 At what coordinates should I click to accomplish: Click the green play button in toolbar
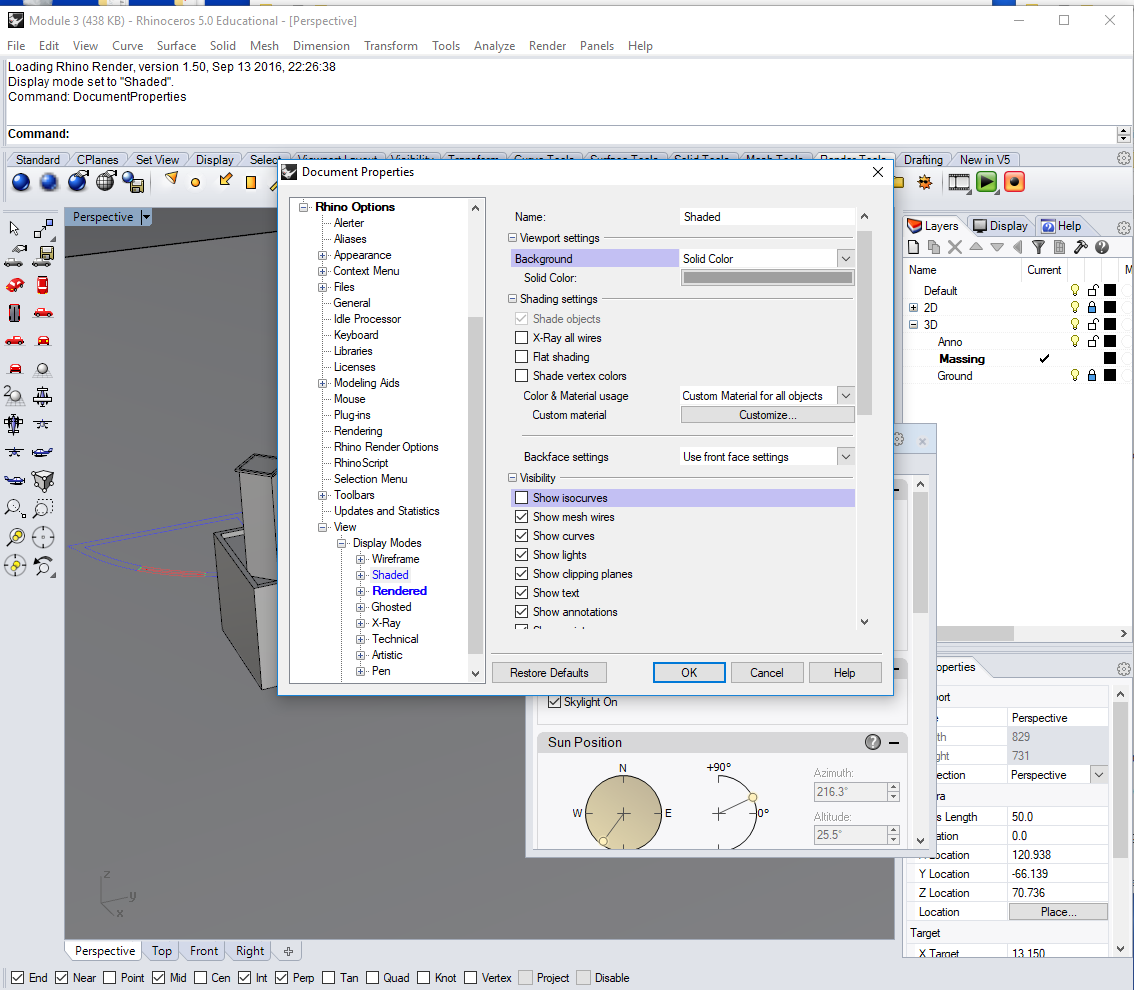tap(986, 182)
